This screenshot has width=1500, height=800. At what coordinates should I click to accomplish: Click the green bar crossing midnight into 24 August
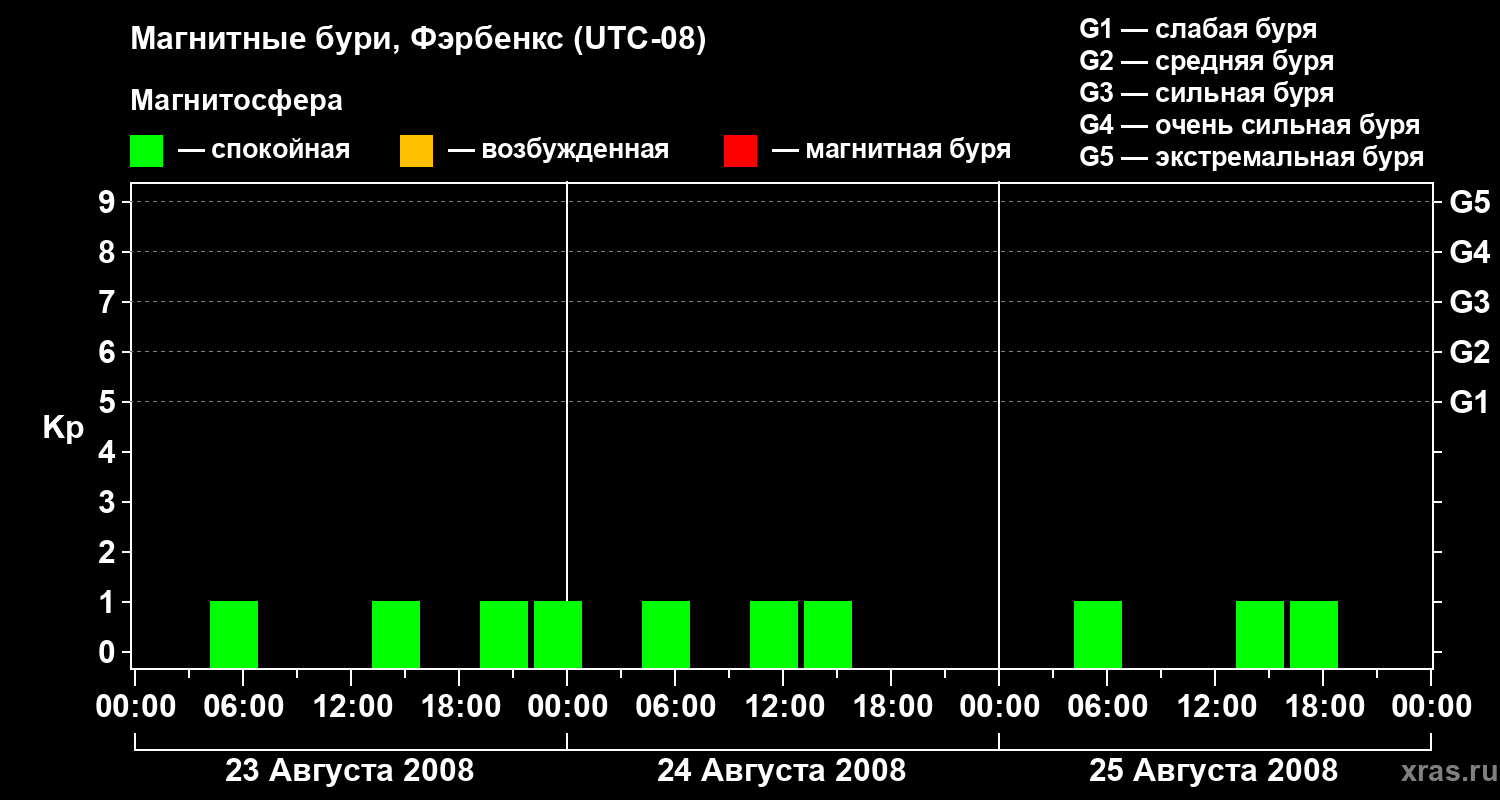click(x=558, y=634)
